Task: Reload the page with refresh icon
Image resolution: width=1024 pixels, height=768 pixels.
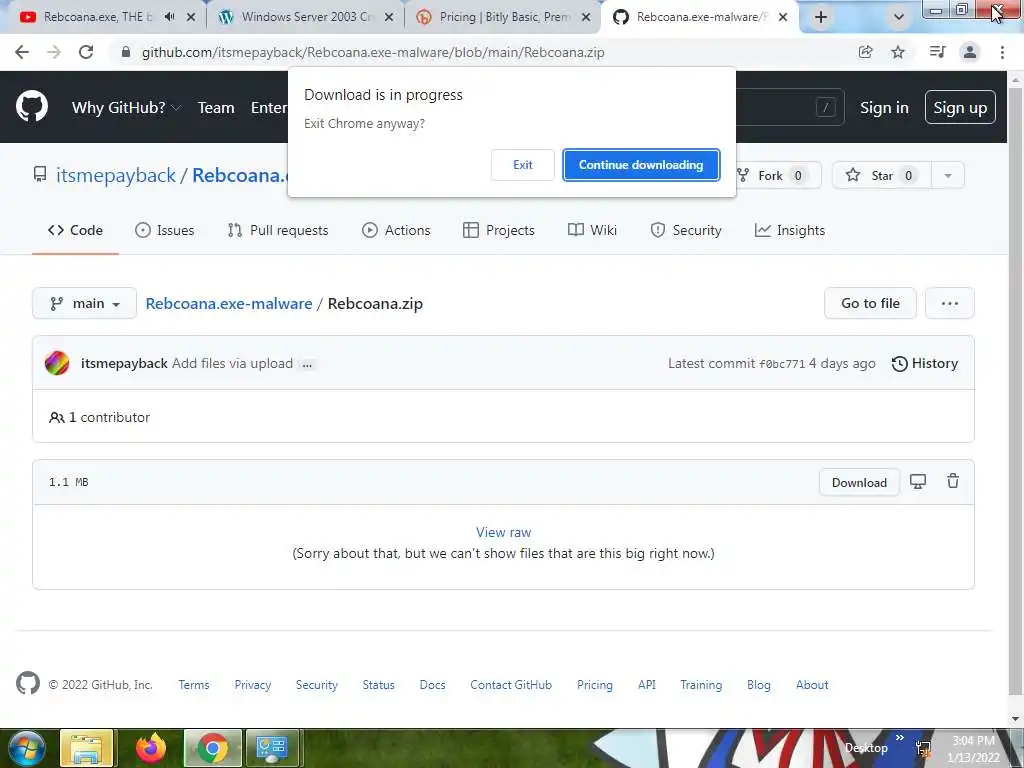Action: point(86,52)
